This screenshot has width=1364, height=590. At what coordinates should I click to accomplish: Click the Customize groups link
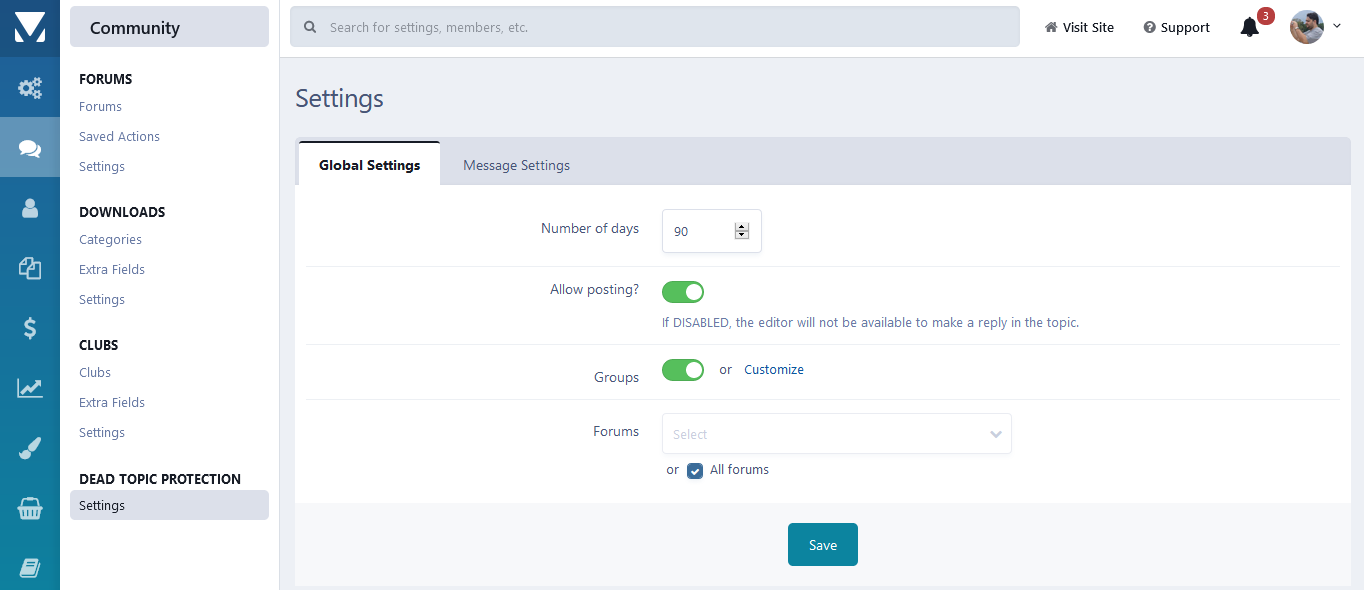tap(774, 370)
